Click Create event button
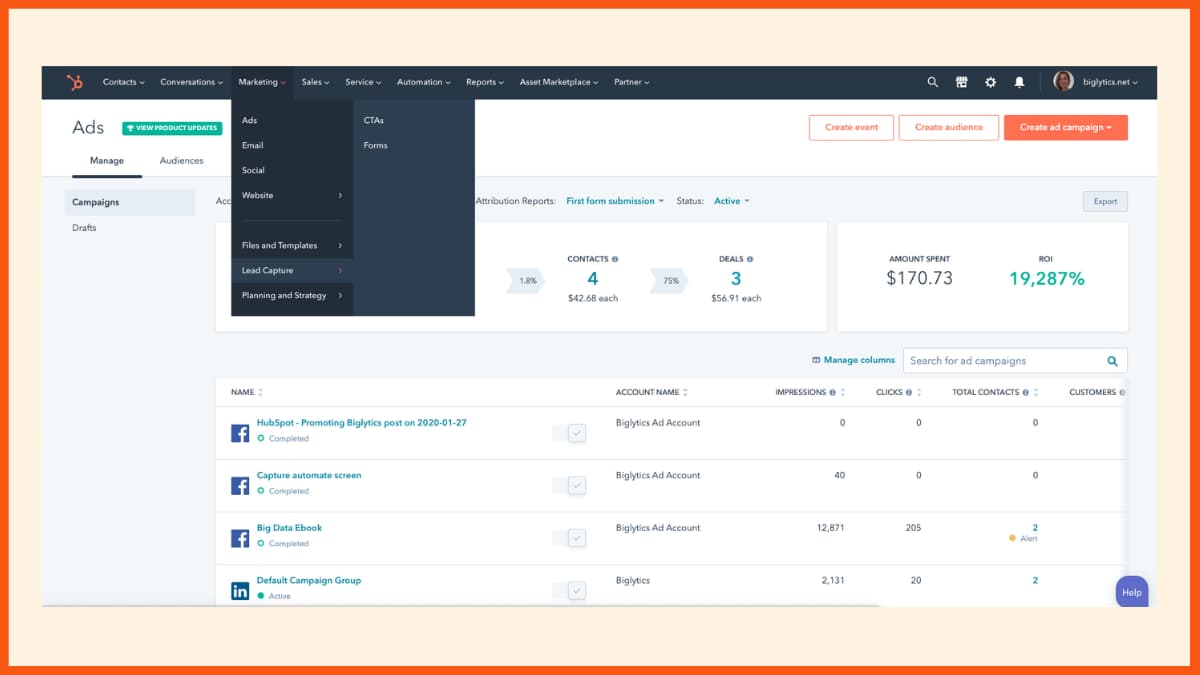Screen dimensions: 1200x675 851,127
